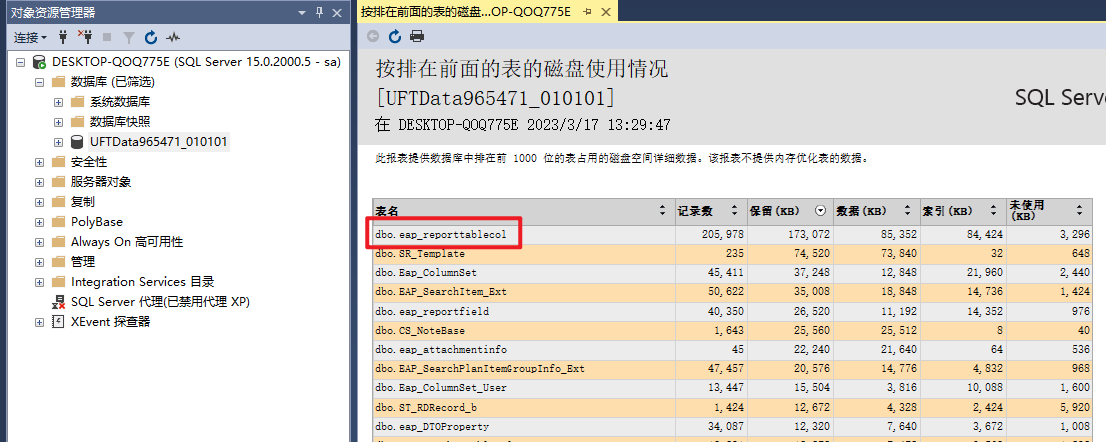Screen dimensions: 1106x442
Task: Open the Object Explorer window position dropdown arrow
Action: point(302,13)
